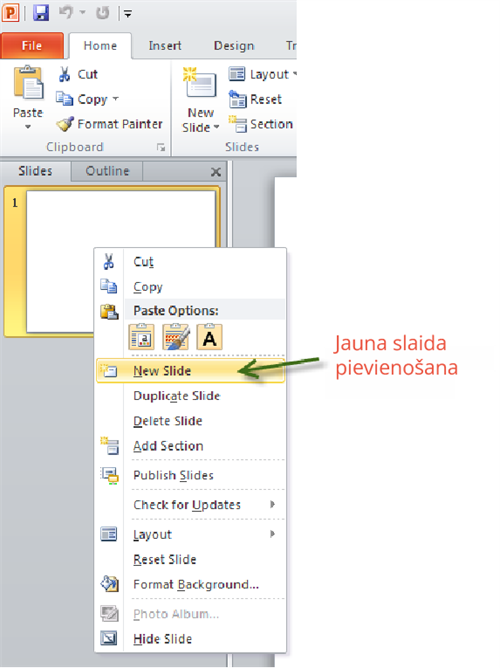The width and height of the screenshot is (500, 668).
Task: Undo the last action
Action: click(66, 13)
